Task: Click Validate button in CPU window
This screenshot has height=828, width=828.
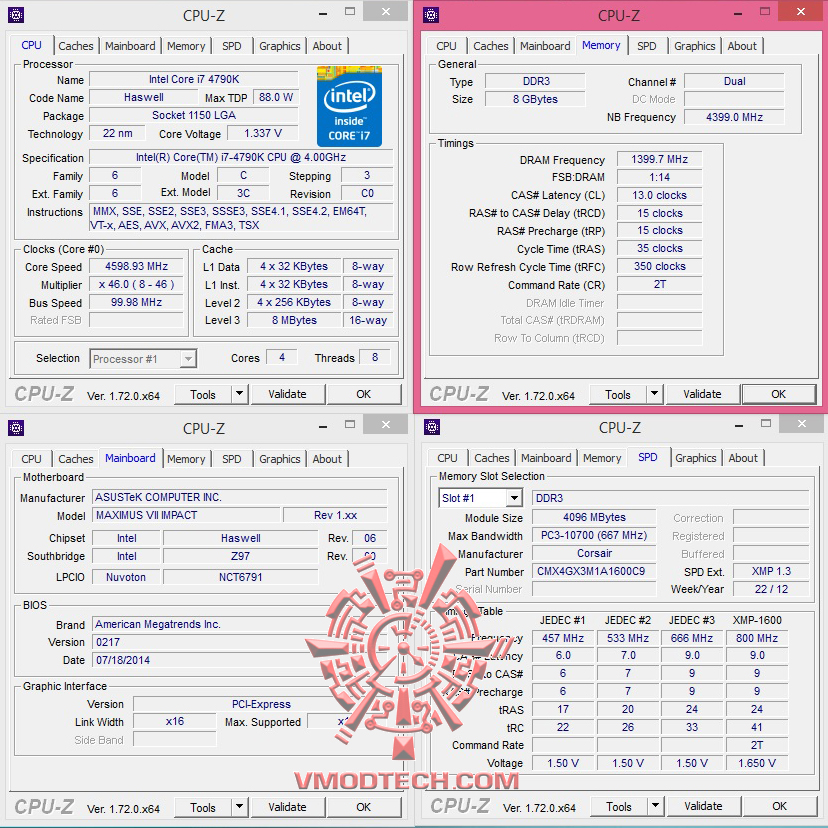Action: pyautogui.click(x=287, y=394)
